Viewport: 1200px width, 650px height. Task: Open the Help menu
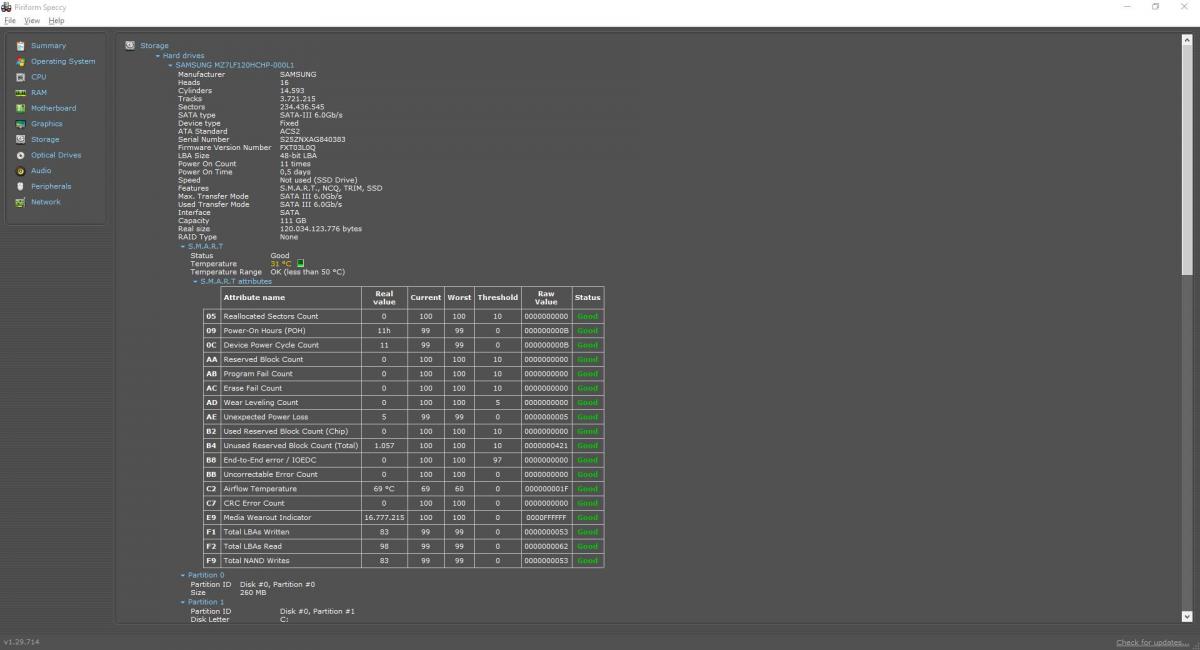click(56, 20)
